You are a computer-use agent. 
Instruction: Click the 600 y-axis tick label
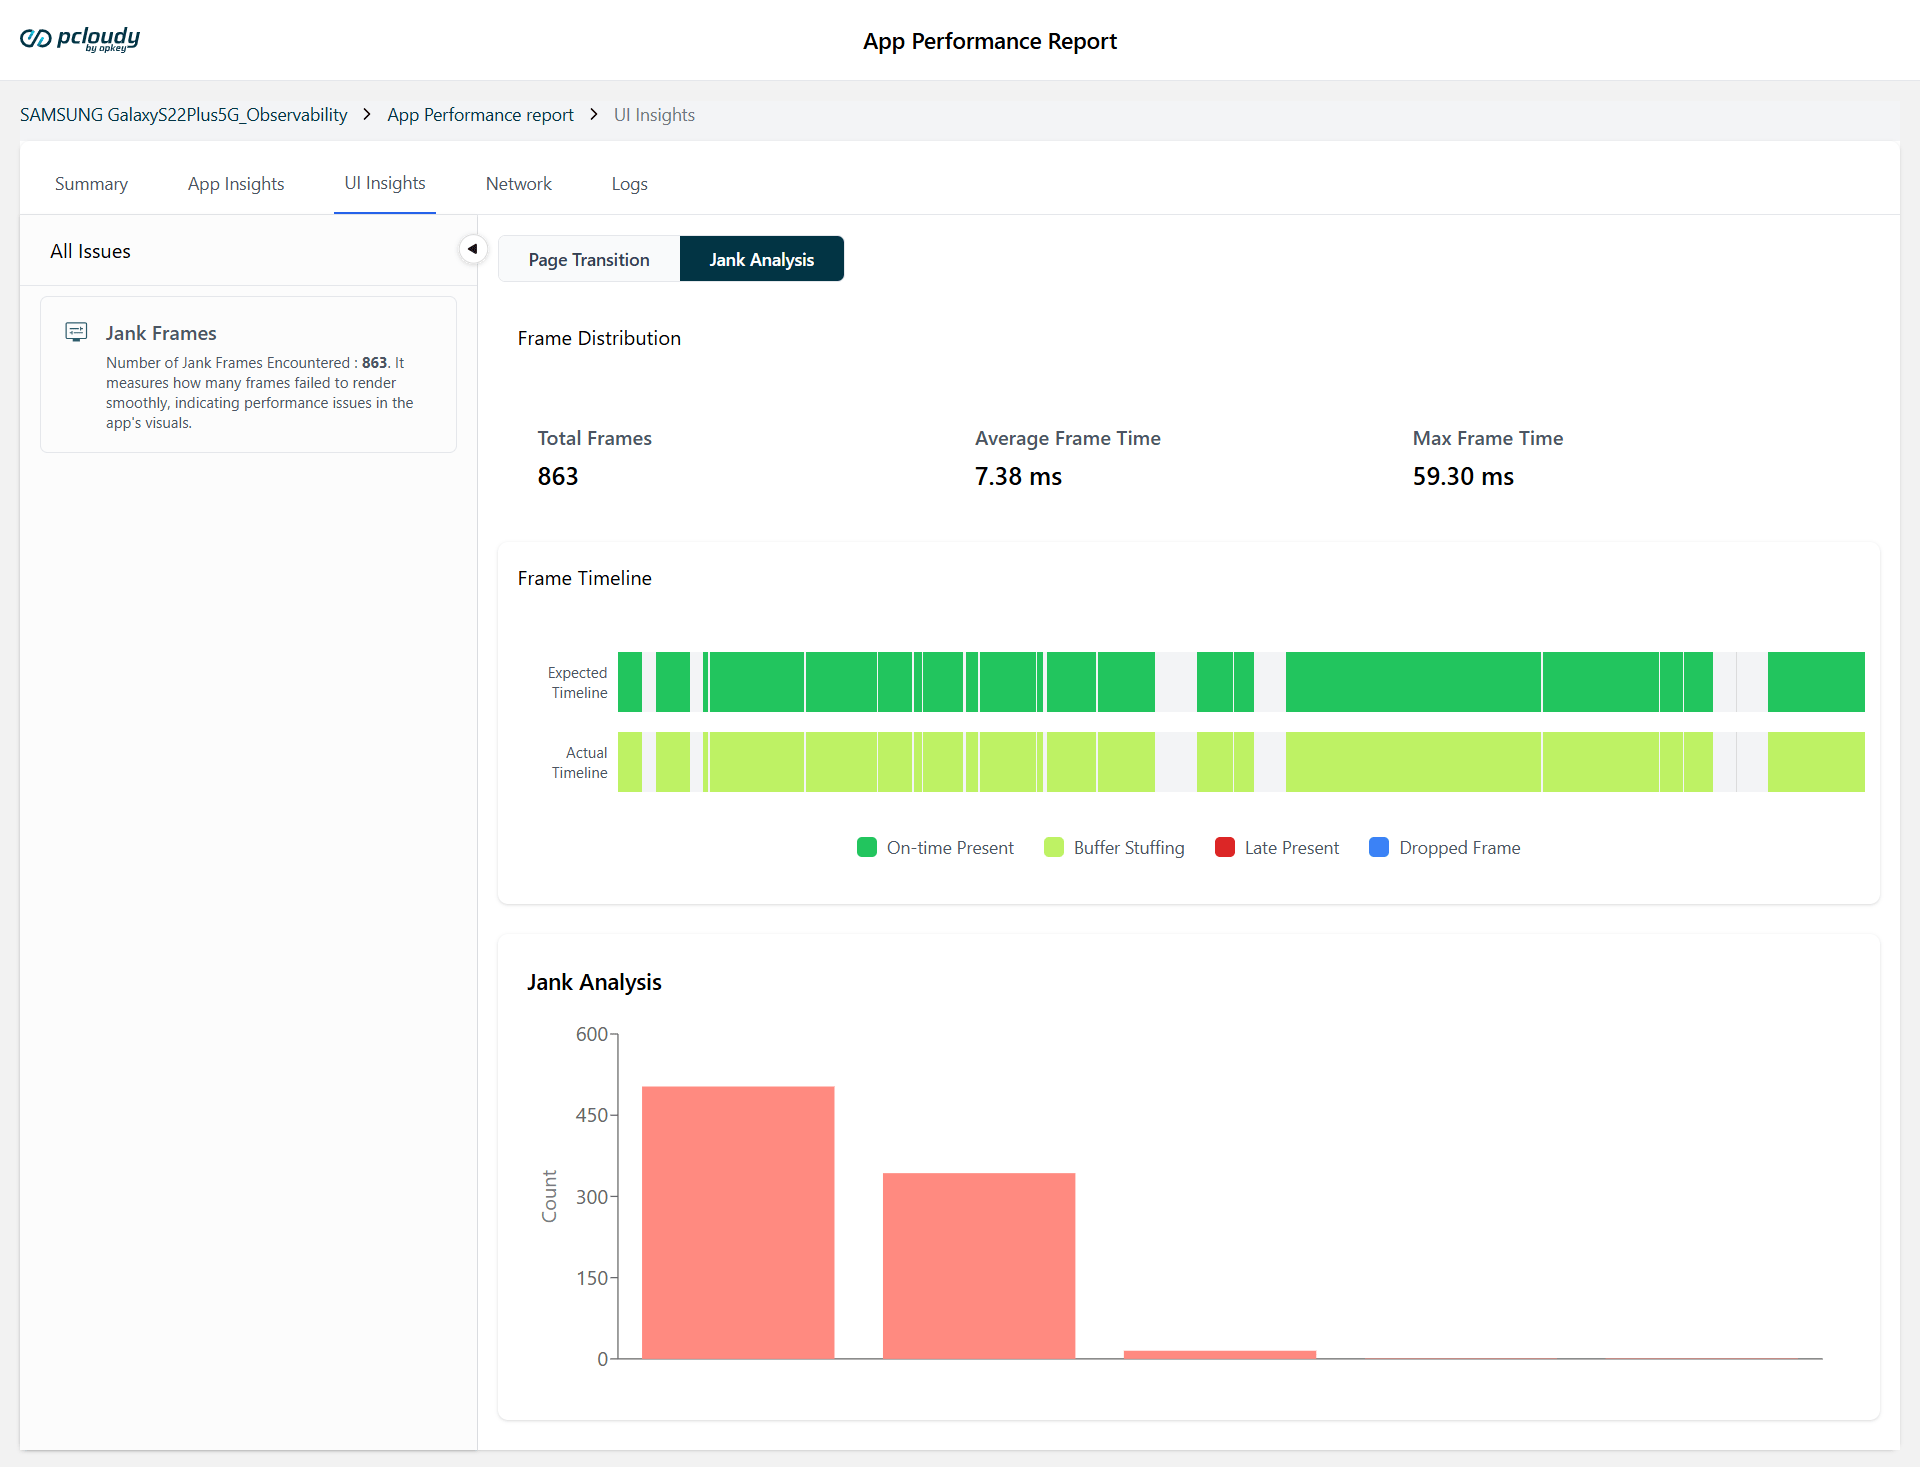[592, 1034]
